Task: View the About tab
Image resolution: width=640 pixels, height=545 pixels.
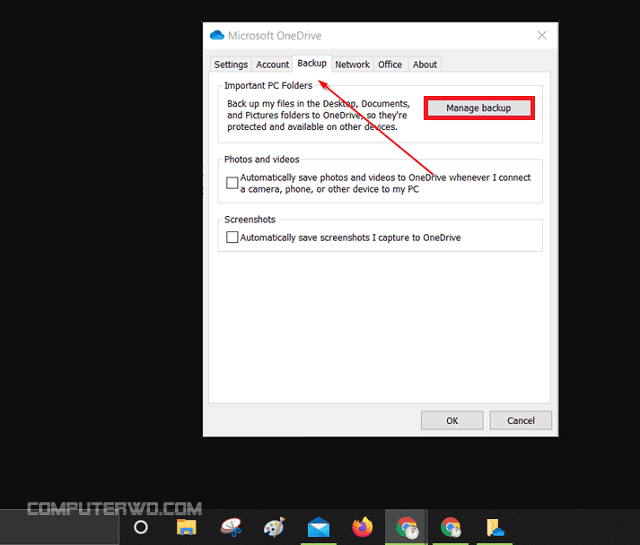Action: coord(424,65)
